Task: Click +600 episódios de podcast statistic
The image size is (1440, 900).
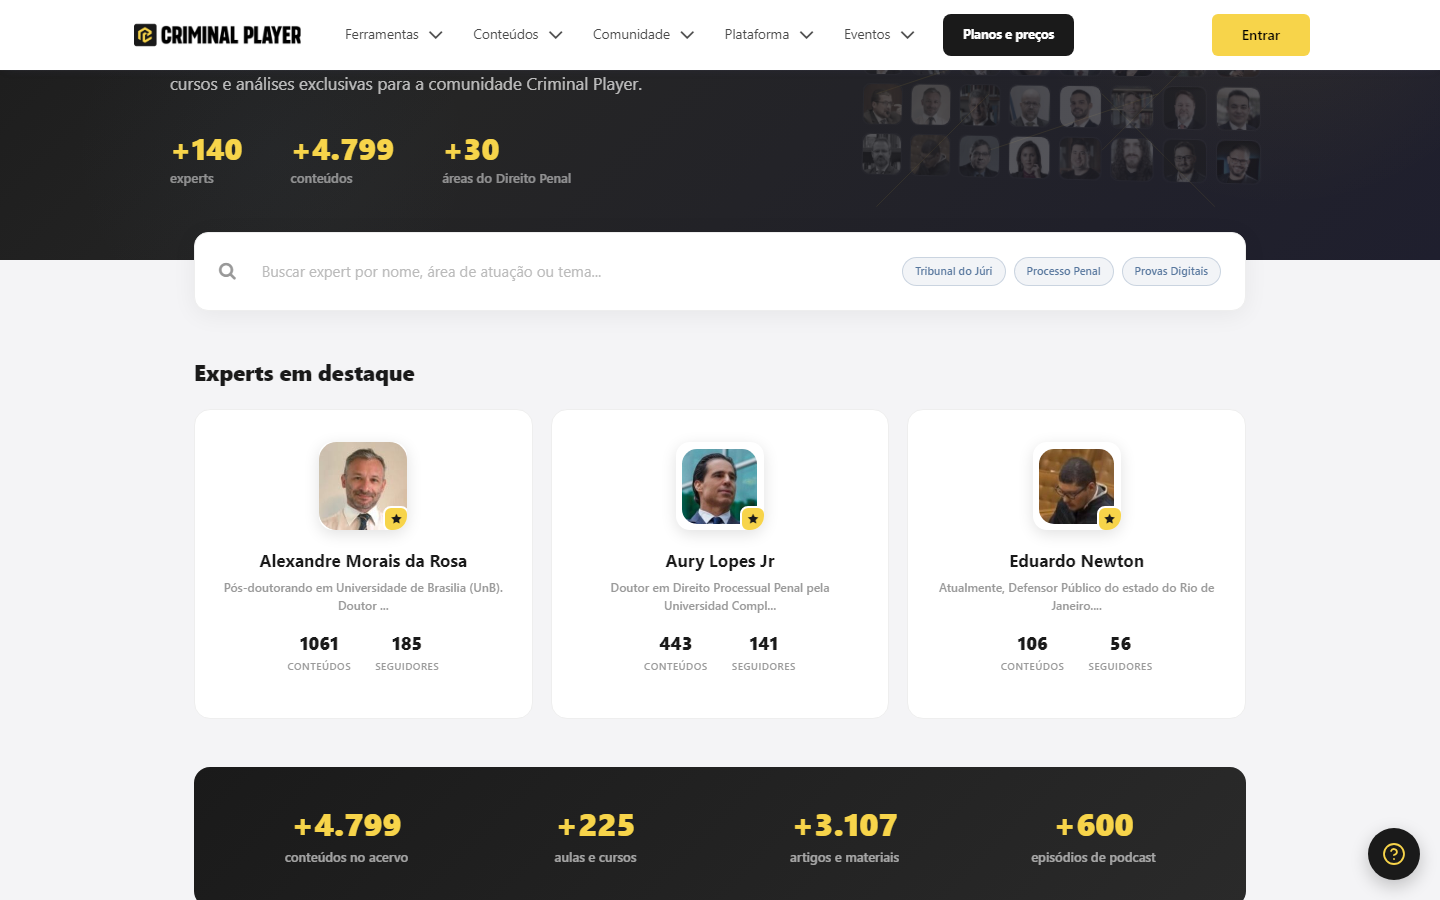Action: pyautogui.click(x=1093, y=836)
